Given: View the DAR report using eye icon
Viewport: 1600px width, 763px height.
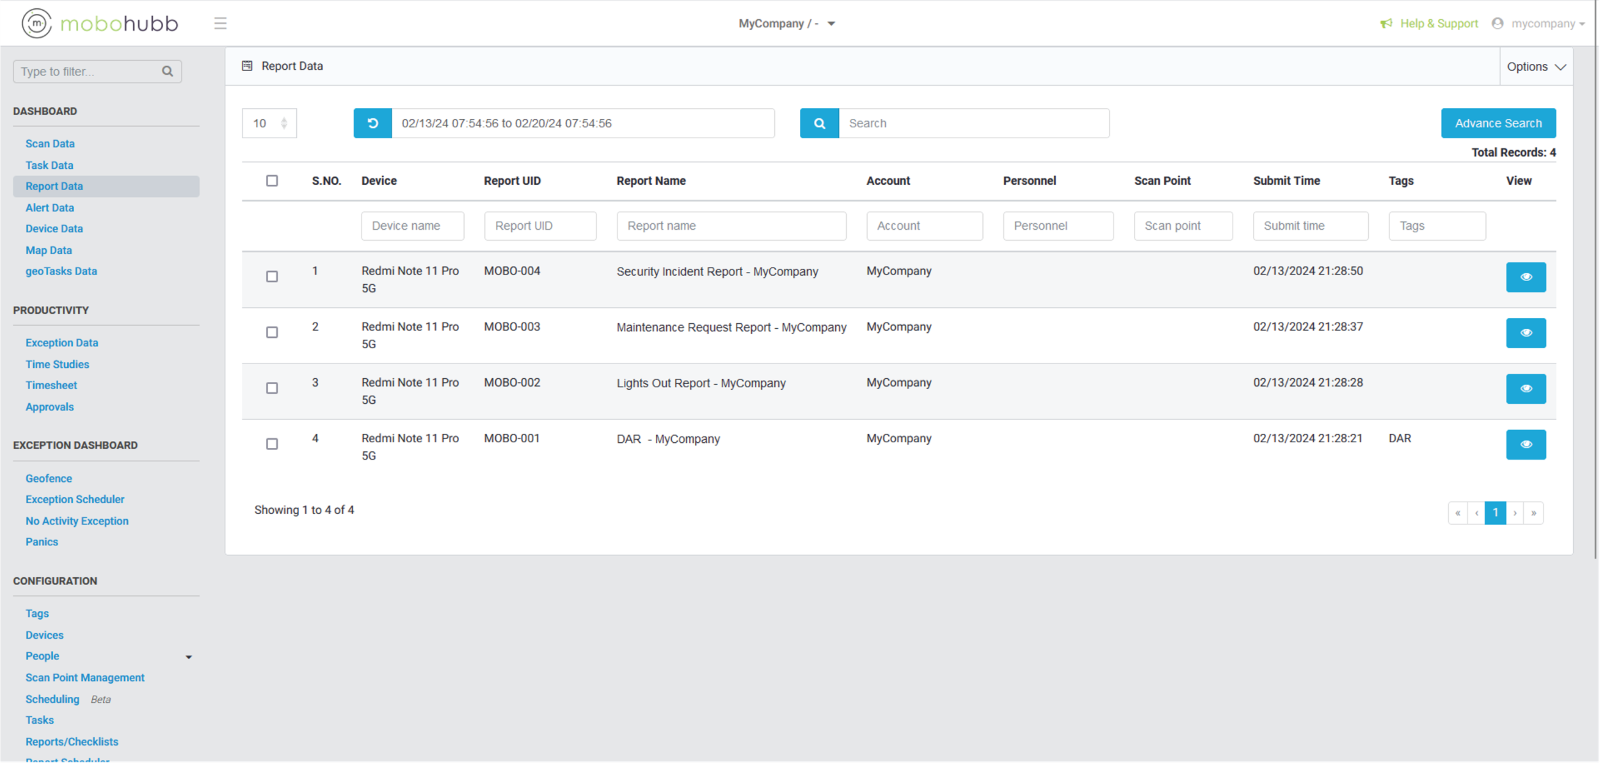Looking at the screenshot, I should coord(1525,445).
